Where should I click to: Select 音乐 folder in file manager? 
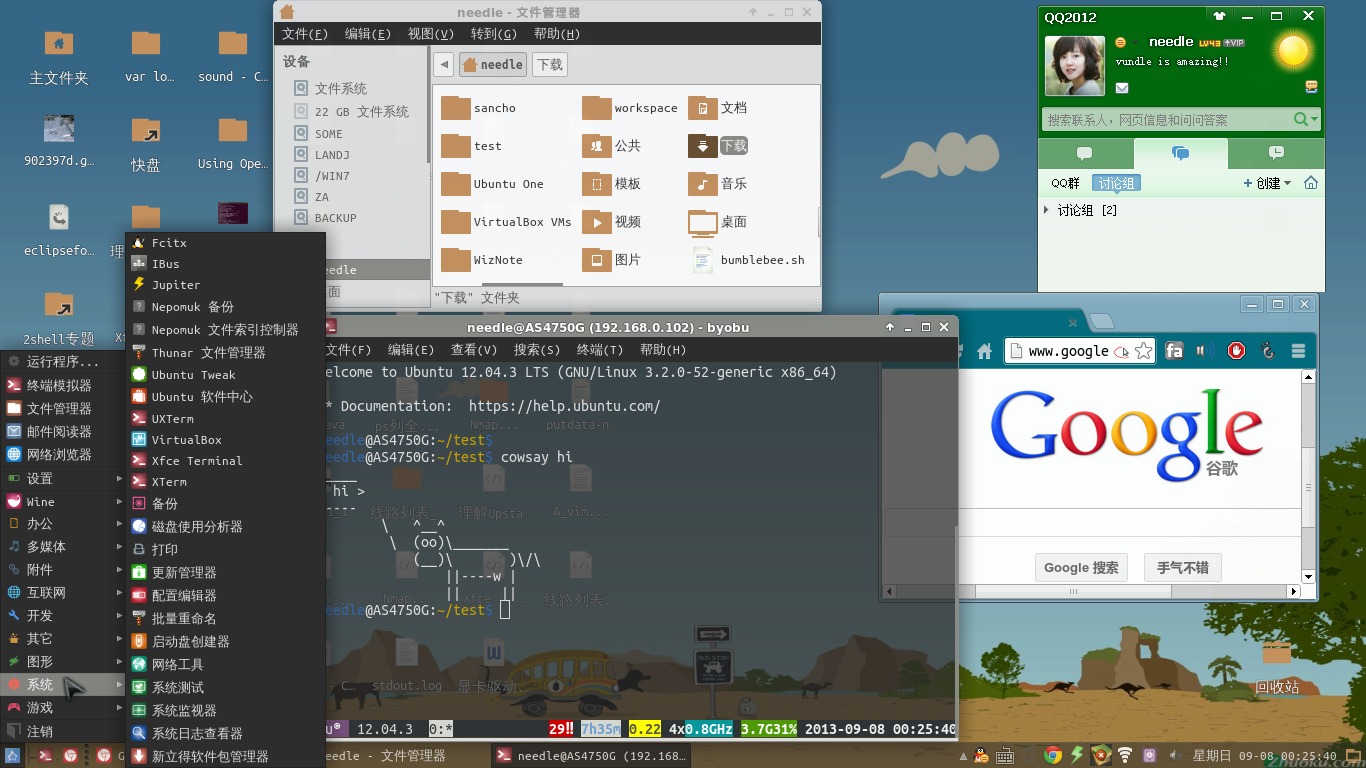tap(718, 184)
